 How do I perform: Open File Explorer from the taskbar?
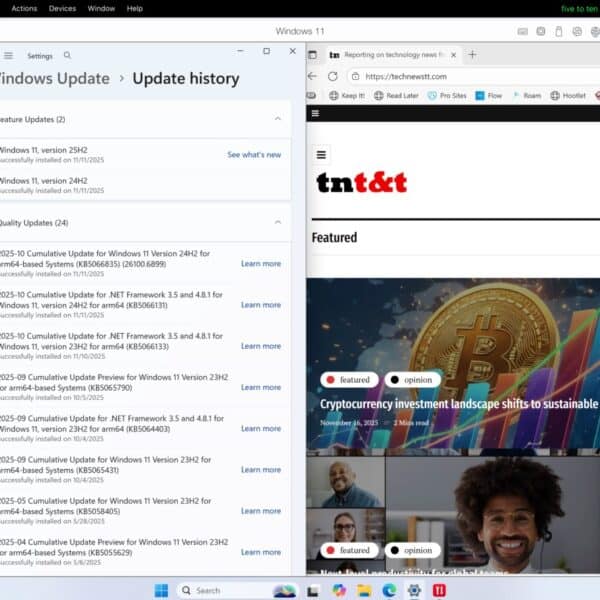click(x=364, y=590)
